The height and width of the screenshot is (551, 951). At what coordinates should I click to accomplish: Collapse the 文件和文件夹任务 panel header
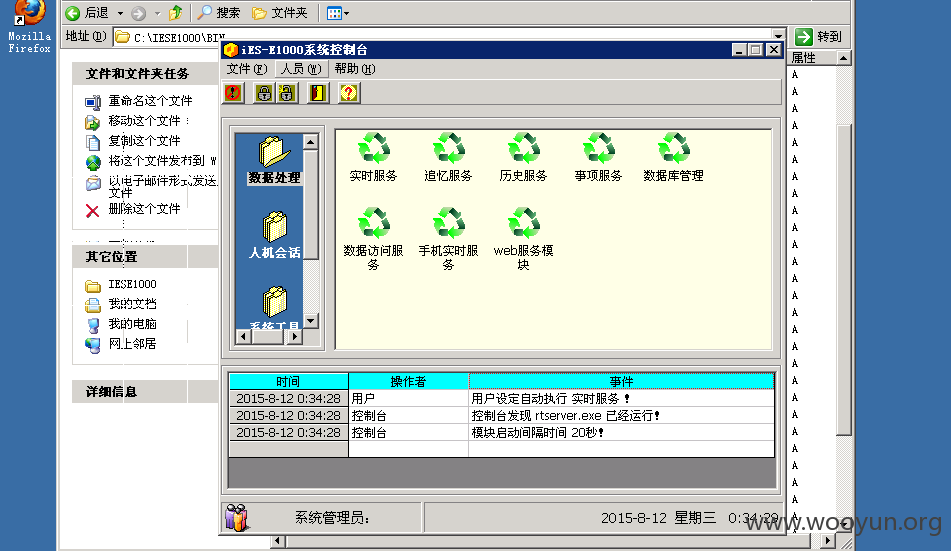click(x=145, y=73)
